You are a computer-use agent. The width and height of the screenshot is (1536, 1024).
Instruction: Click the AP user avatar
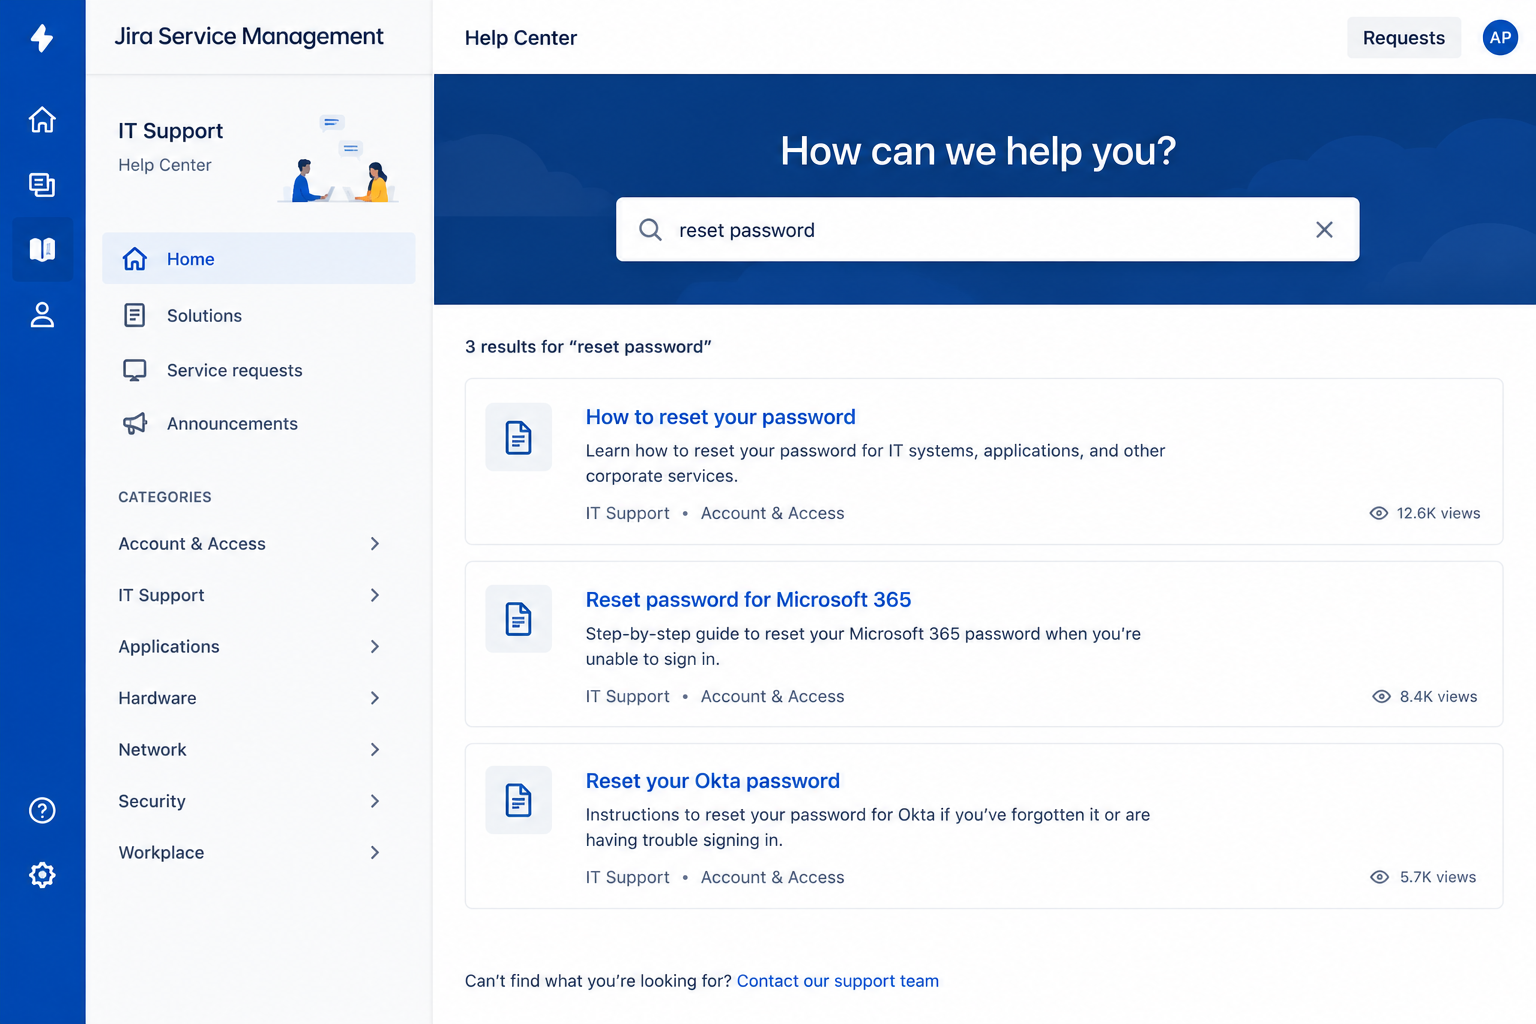[x=1500, y=38]
